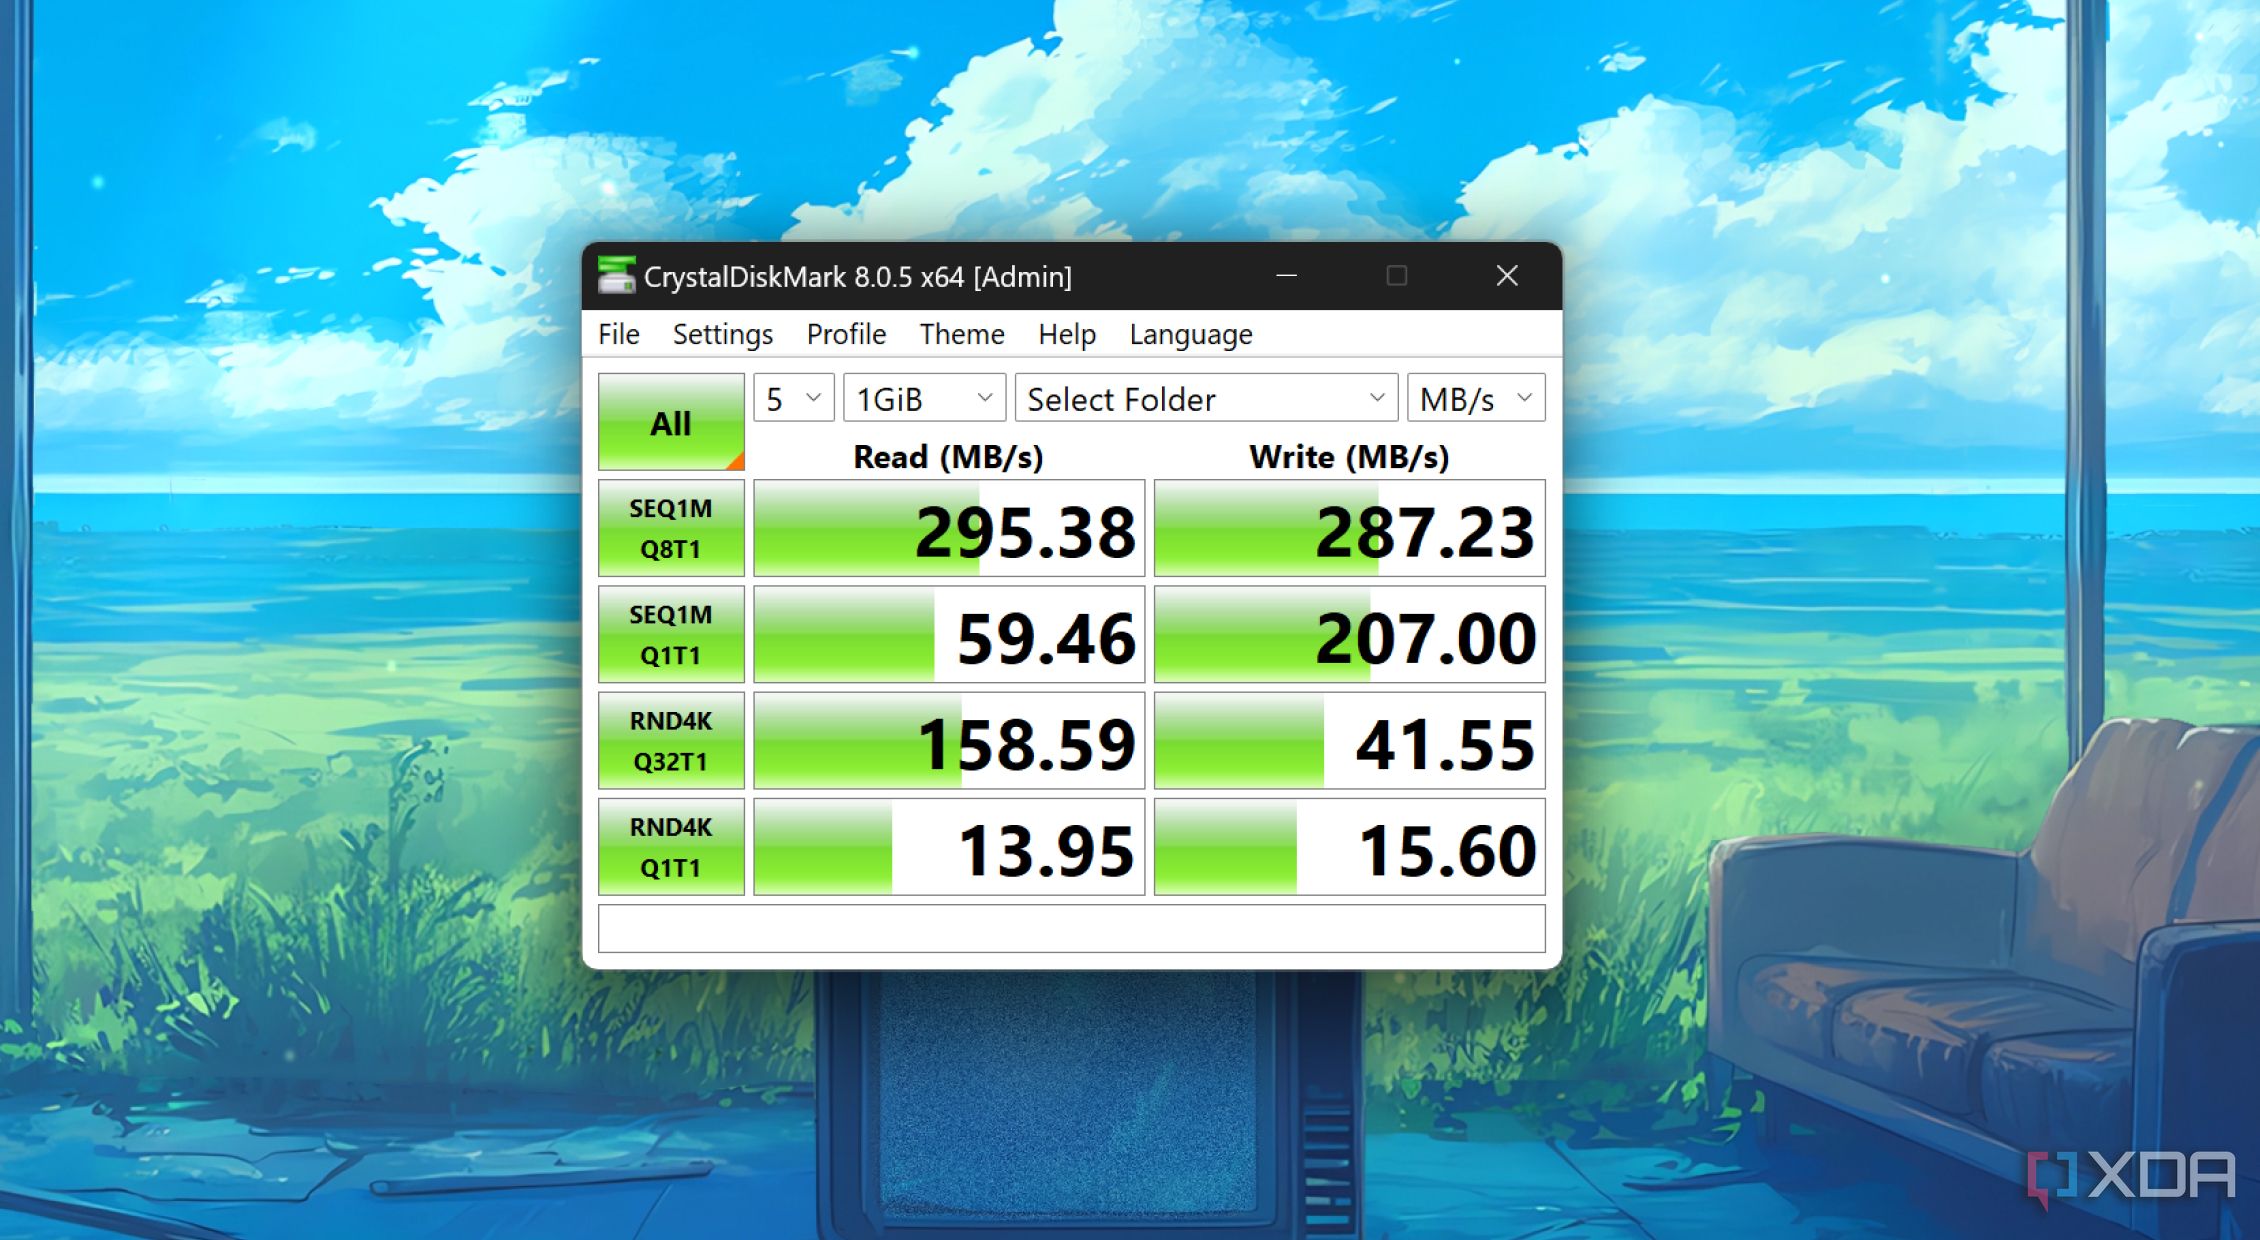Click the Read (MB/s) column header
The image size is (2260, 1240).
948,456
